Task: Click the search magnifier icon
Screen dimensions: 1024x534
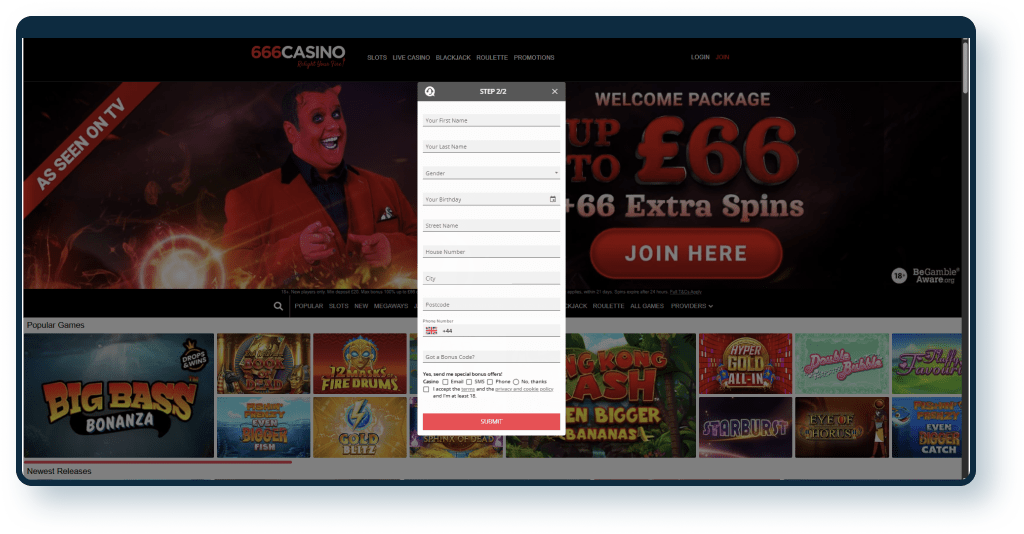Action: [x=278, y=306]
